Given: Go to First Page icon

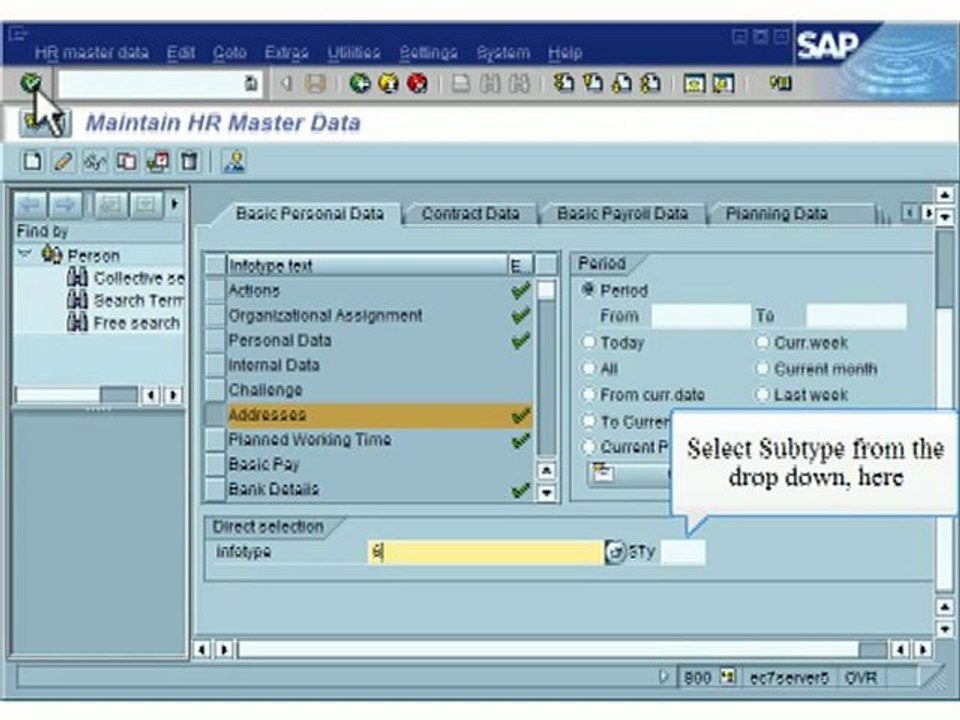Looking at the screenshot, I should click(x=563, y=83).
